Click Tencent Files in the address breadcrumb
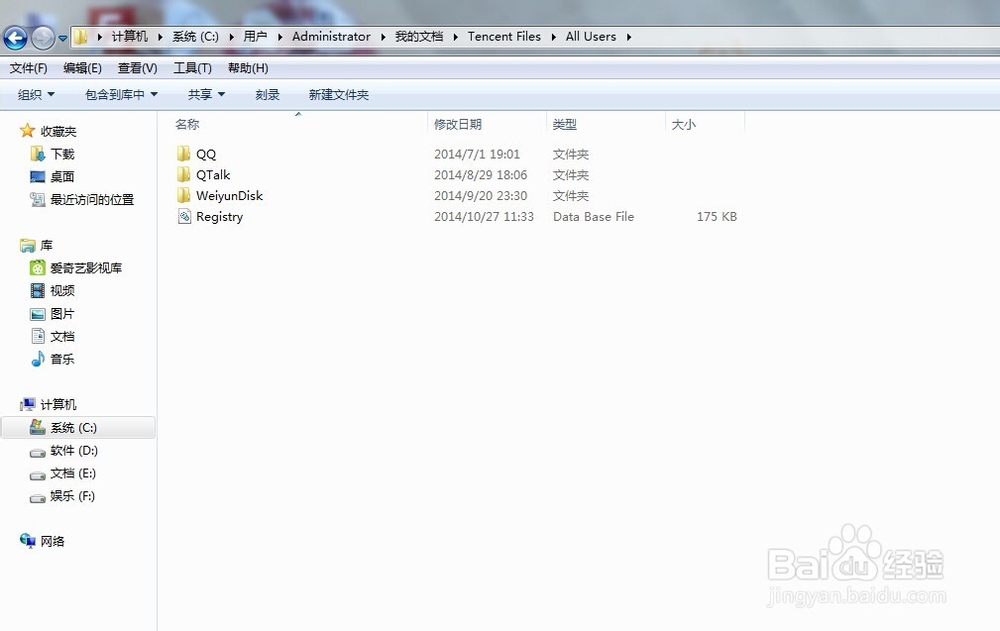Screen dimensions: 1000x631 click(x=504, y=36)
